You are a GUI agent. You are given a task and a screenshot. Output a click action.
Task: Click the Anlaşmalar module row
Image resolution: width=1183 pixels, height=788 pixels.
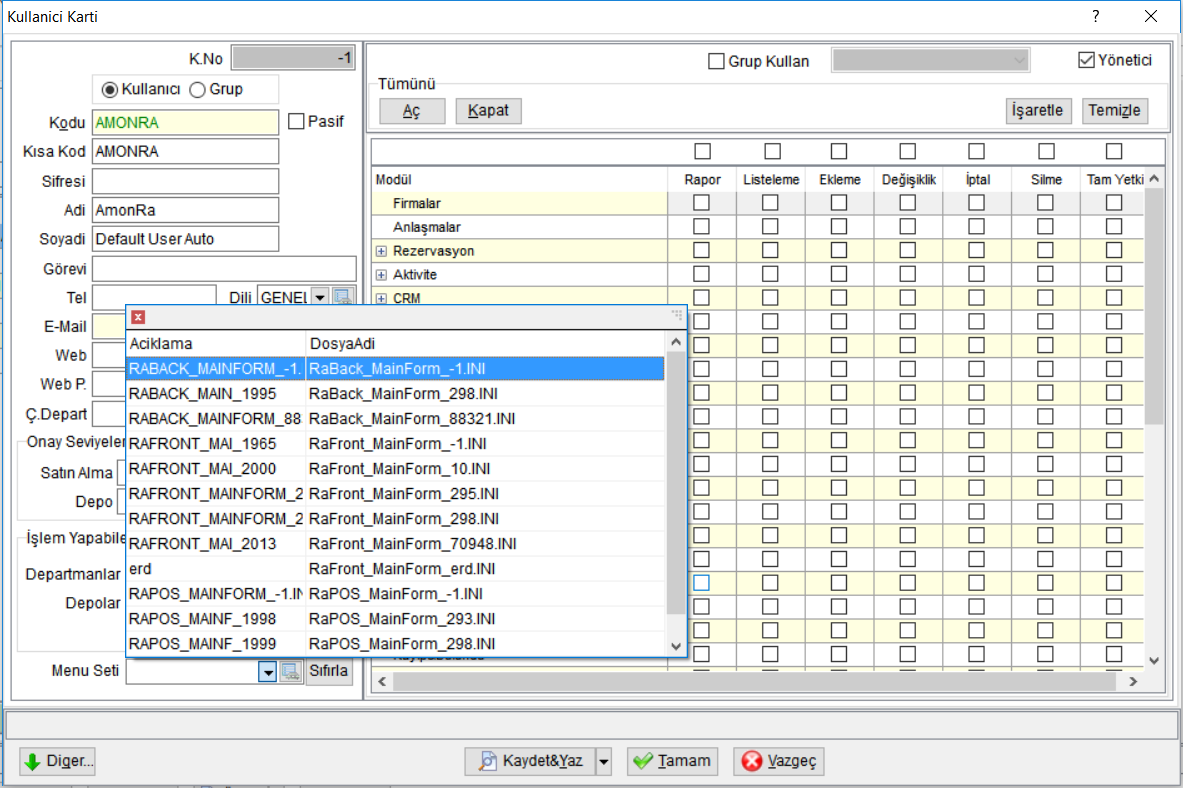520,227
